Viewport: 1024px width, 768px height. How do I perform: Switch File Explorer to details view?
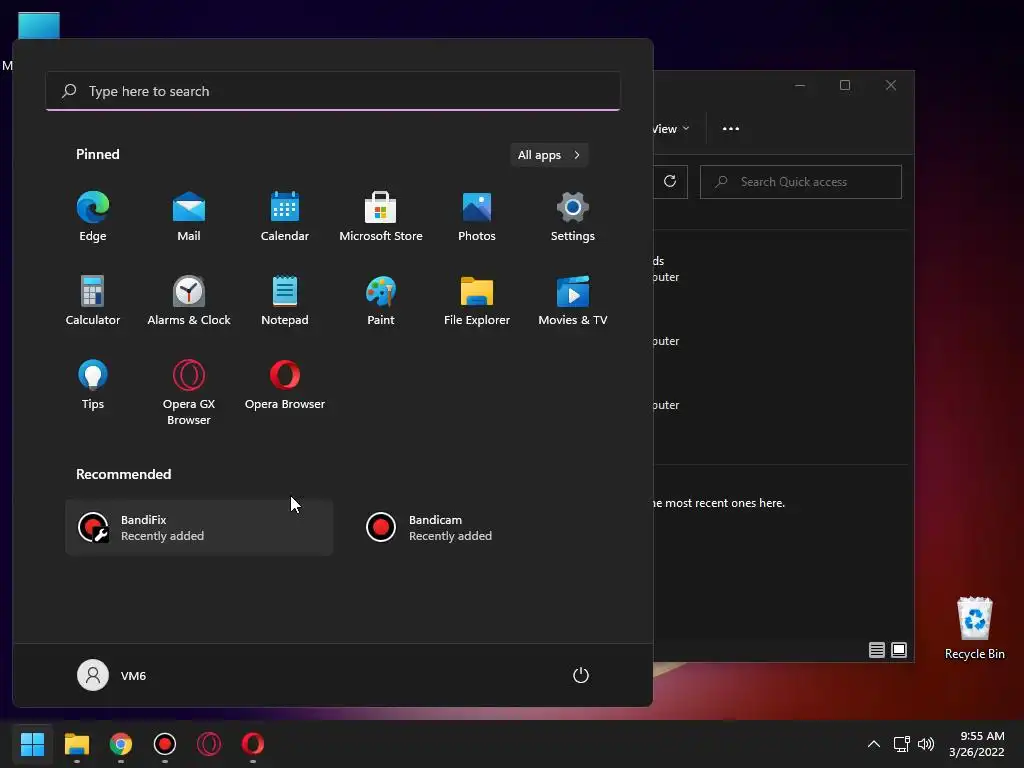coord(876,650)
